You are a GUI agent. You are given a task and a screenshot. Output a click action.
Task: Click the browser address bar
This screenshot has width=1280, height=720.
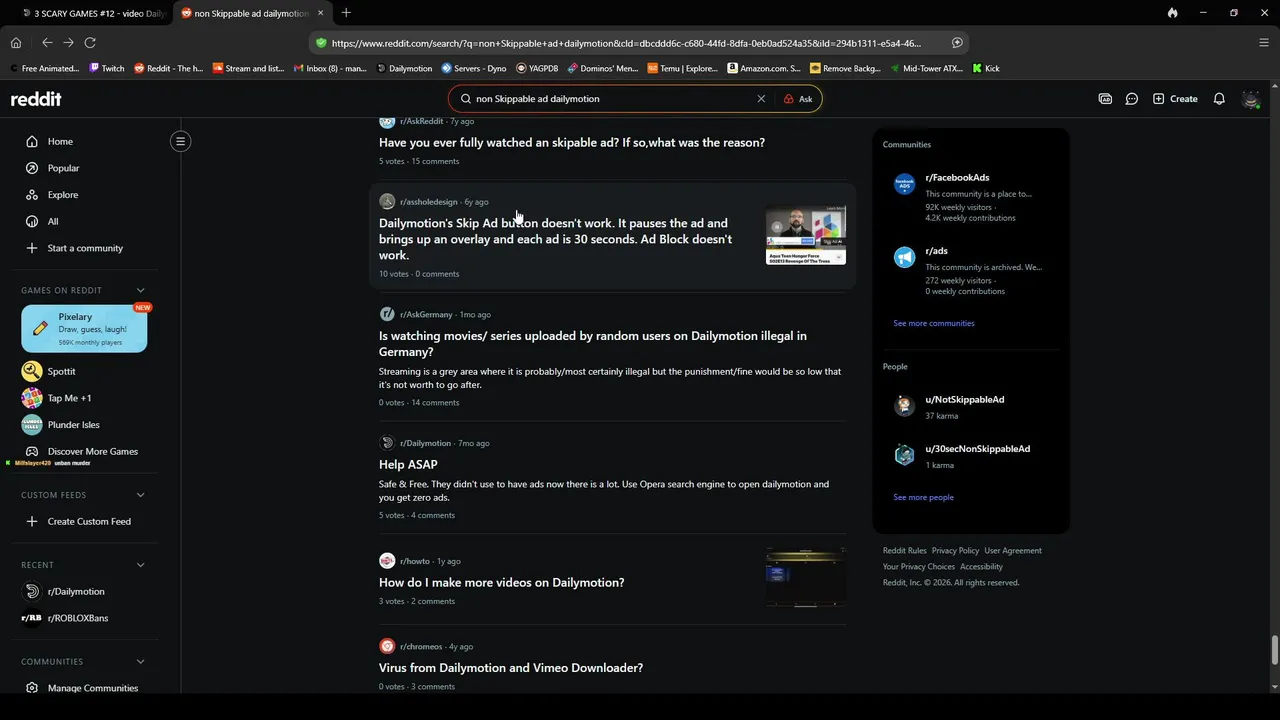point(625,43)
